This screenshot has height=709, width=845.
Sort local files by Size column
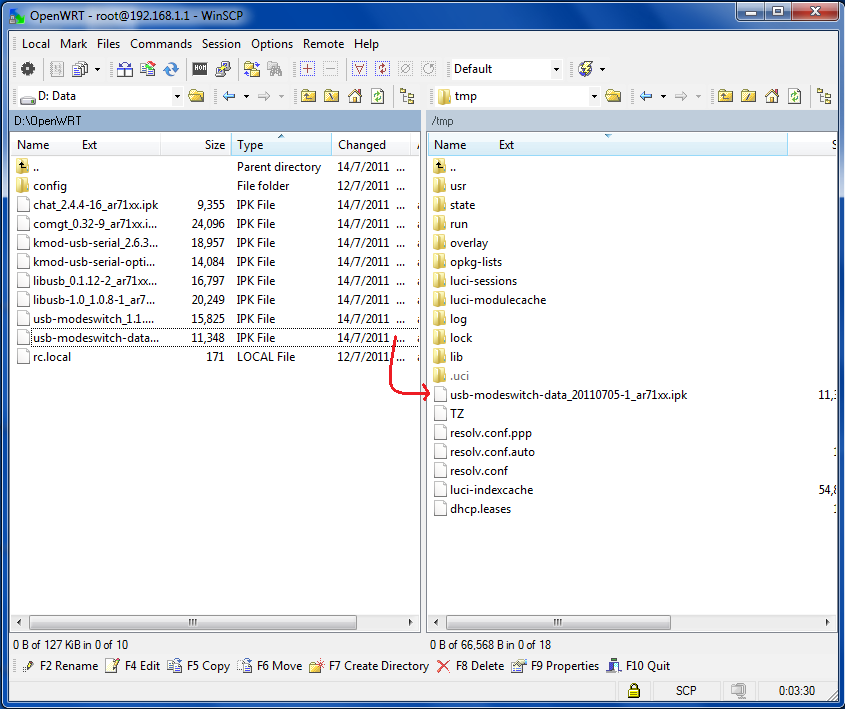[196, 145]
